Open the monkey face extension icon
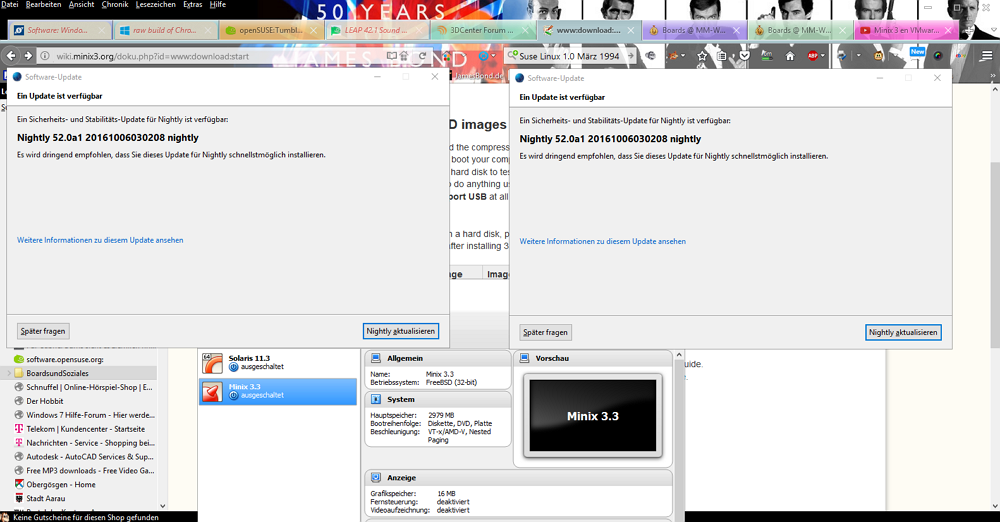1000x522 pixels. coord(878,56)
